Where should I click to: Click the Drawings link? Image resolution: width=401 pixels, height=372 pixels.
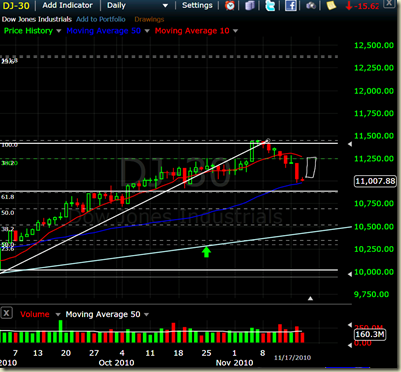149,19
